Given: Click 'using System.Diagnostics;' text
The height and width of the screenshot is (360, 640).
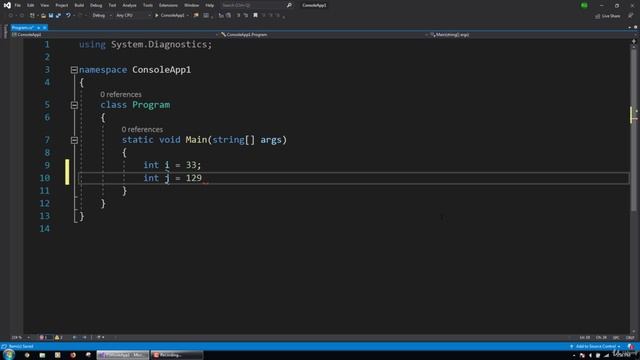Looking at the screenshot, I should (x=146, y=44).
